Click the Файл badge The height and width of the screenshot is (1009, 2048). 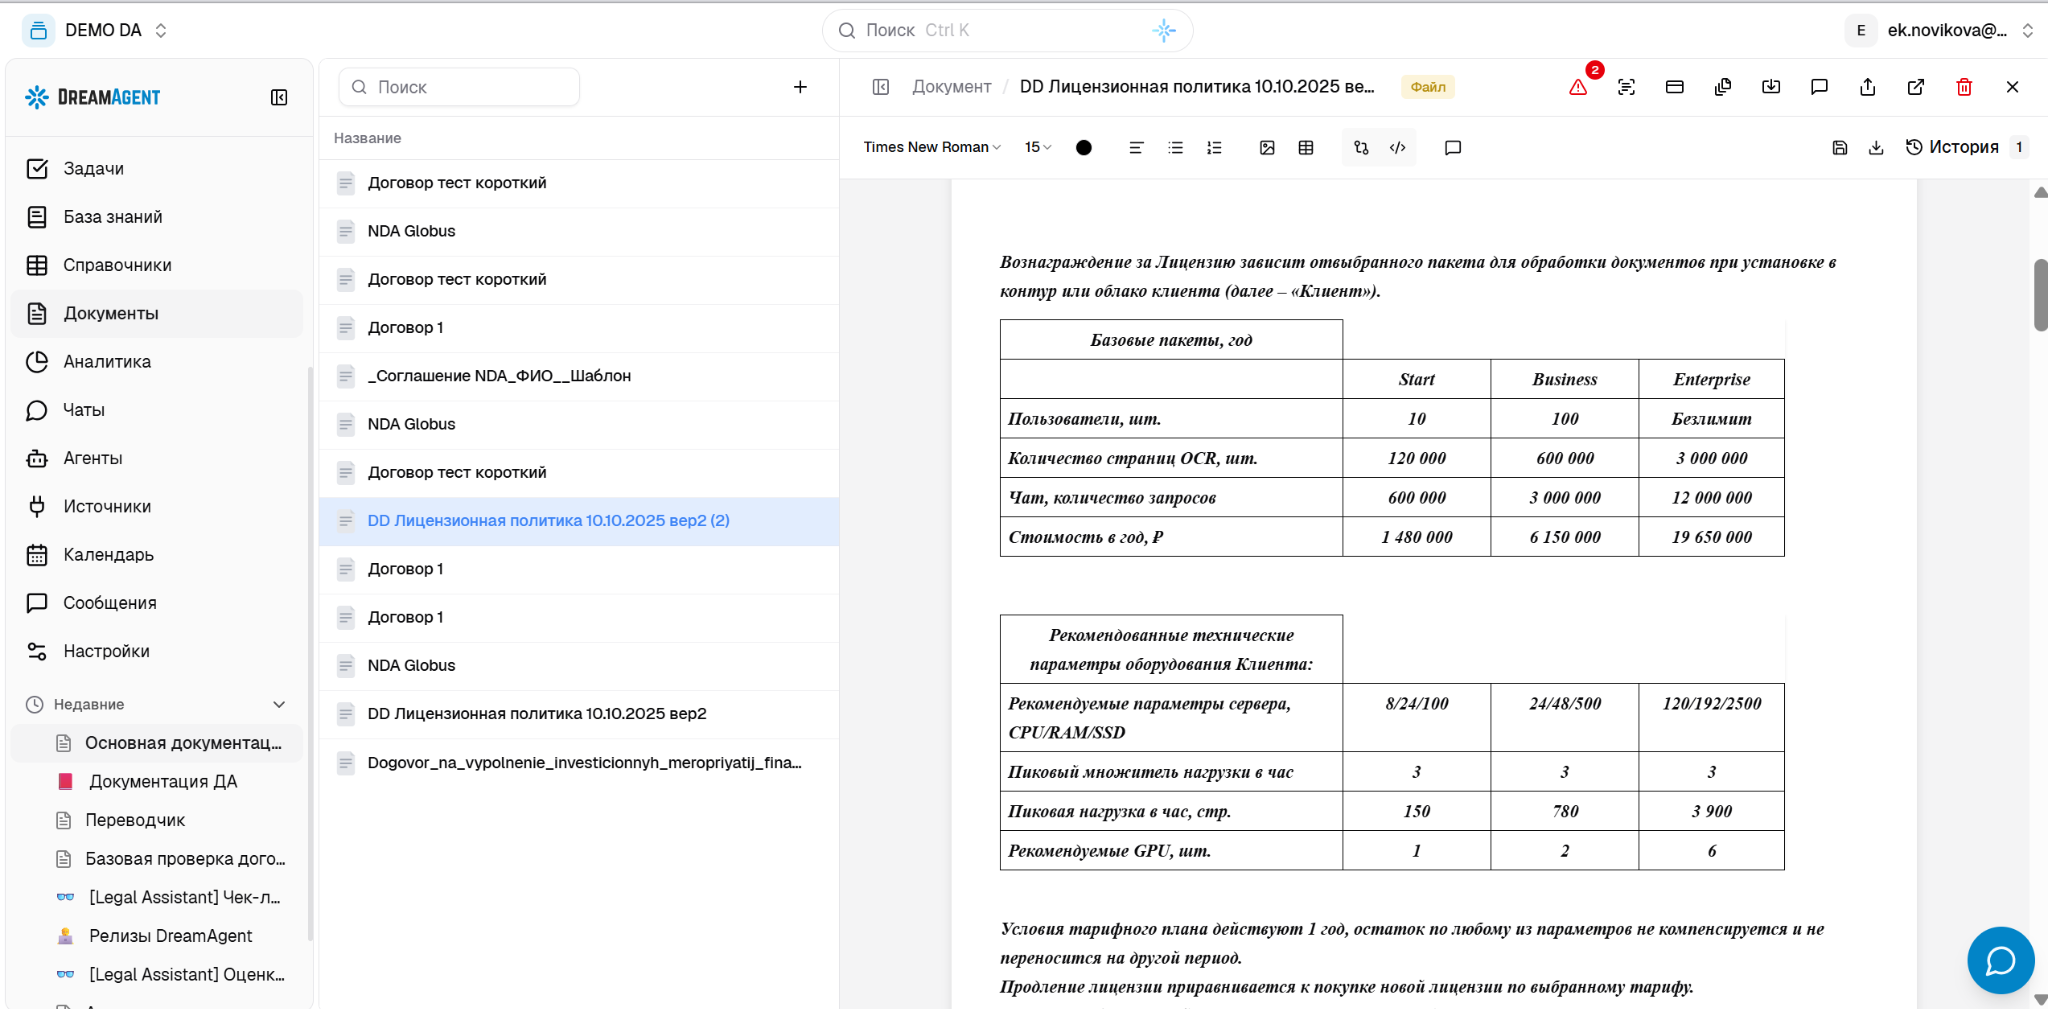1428,87
